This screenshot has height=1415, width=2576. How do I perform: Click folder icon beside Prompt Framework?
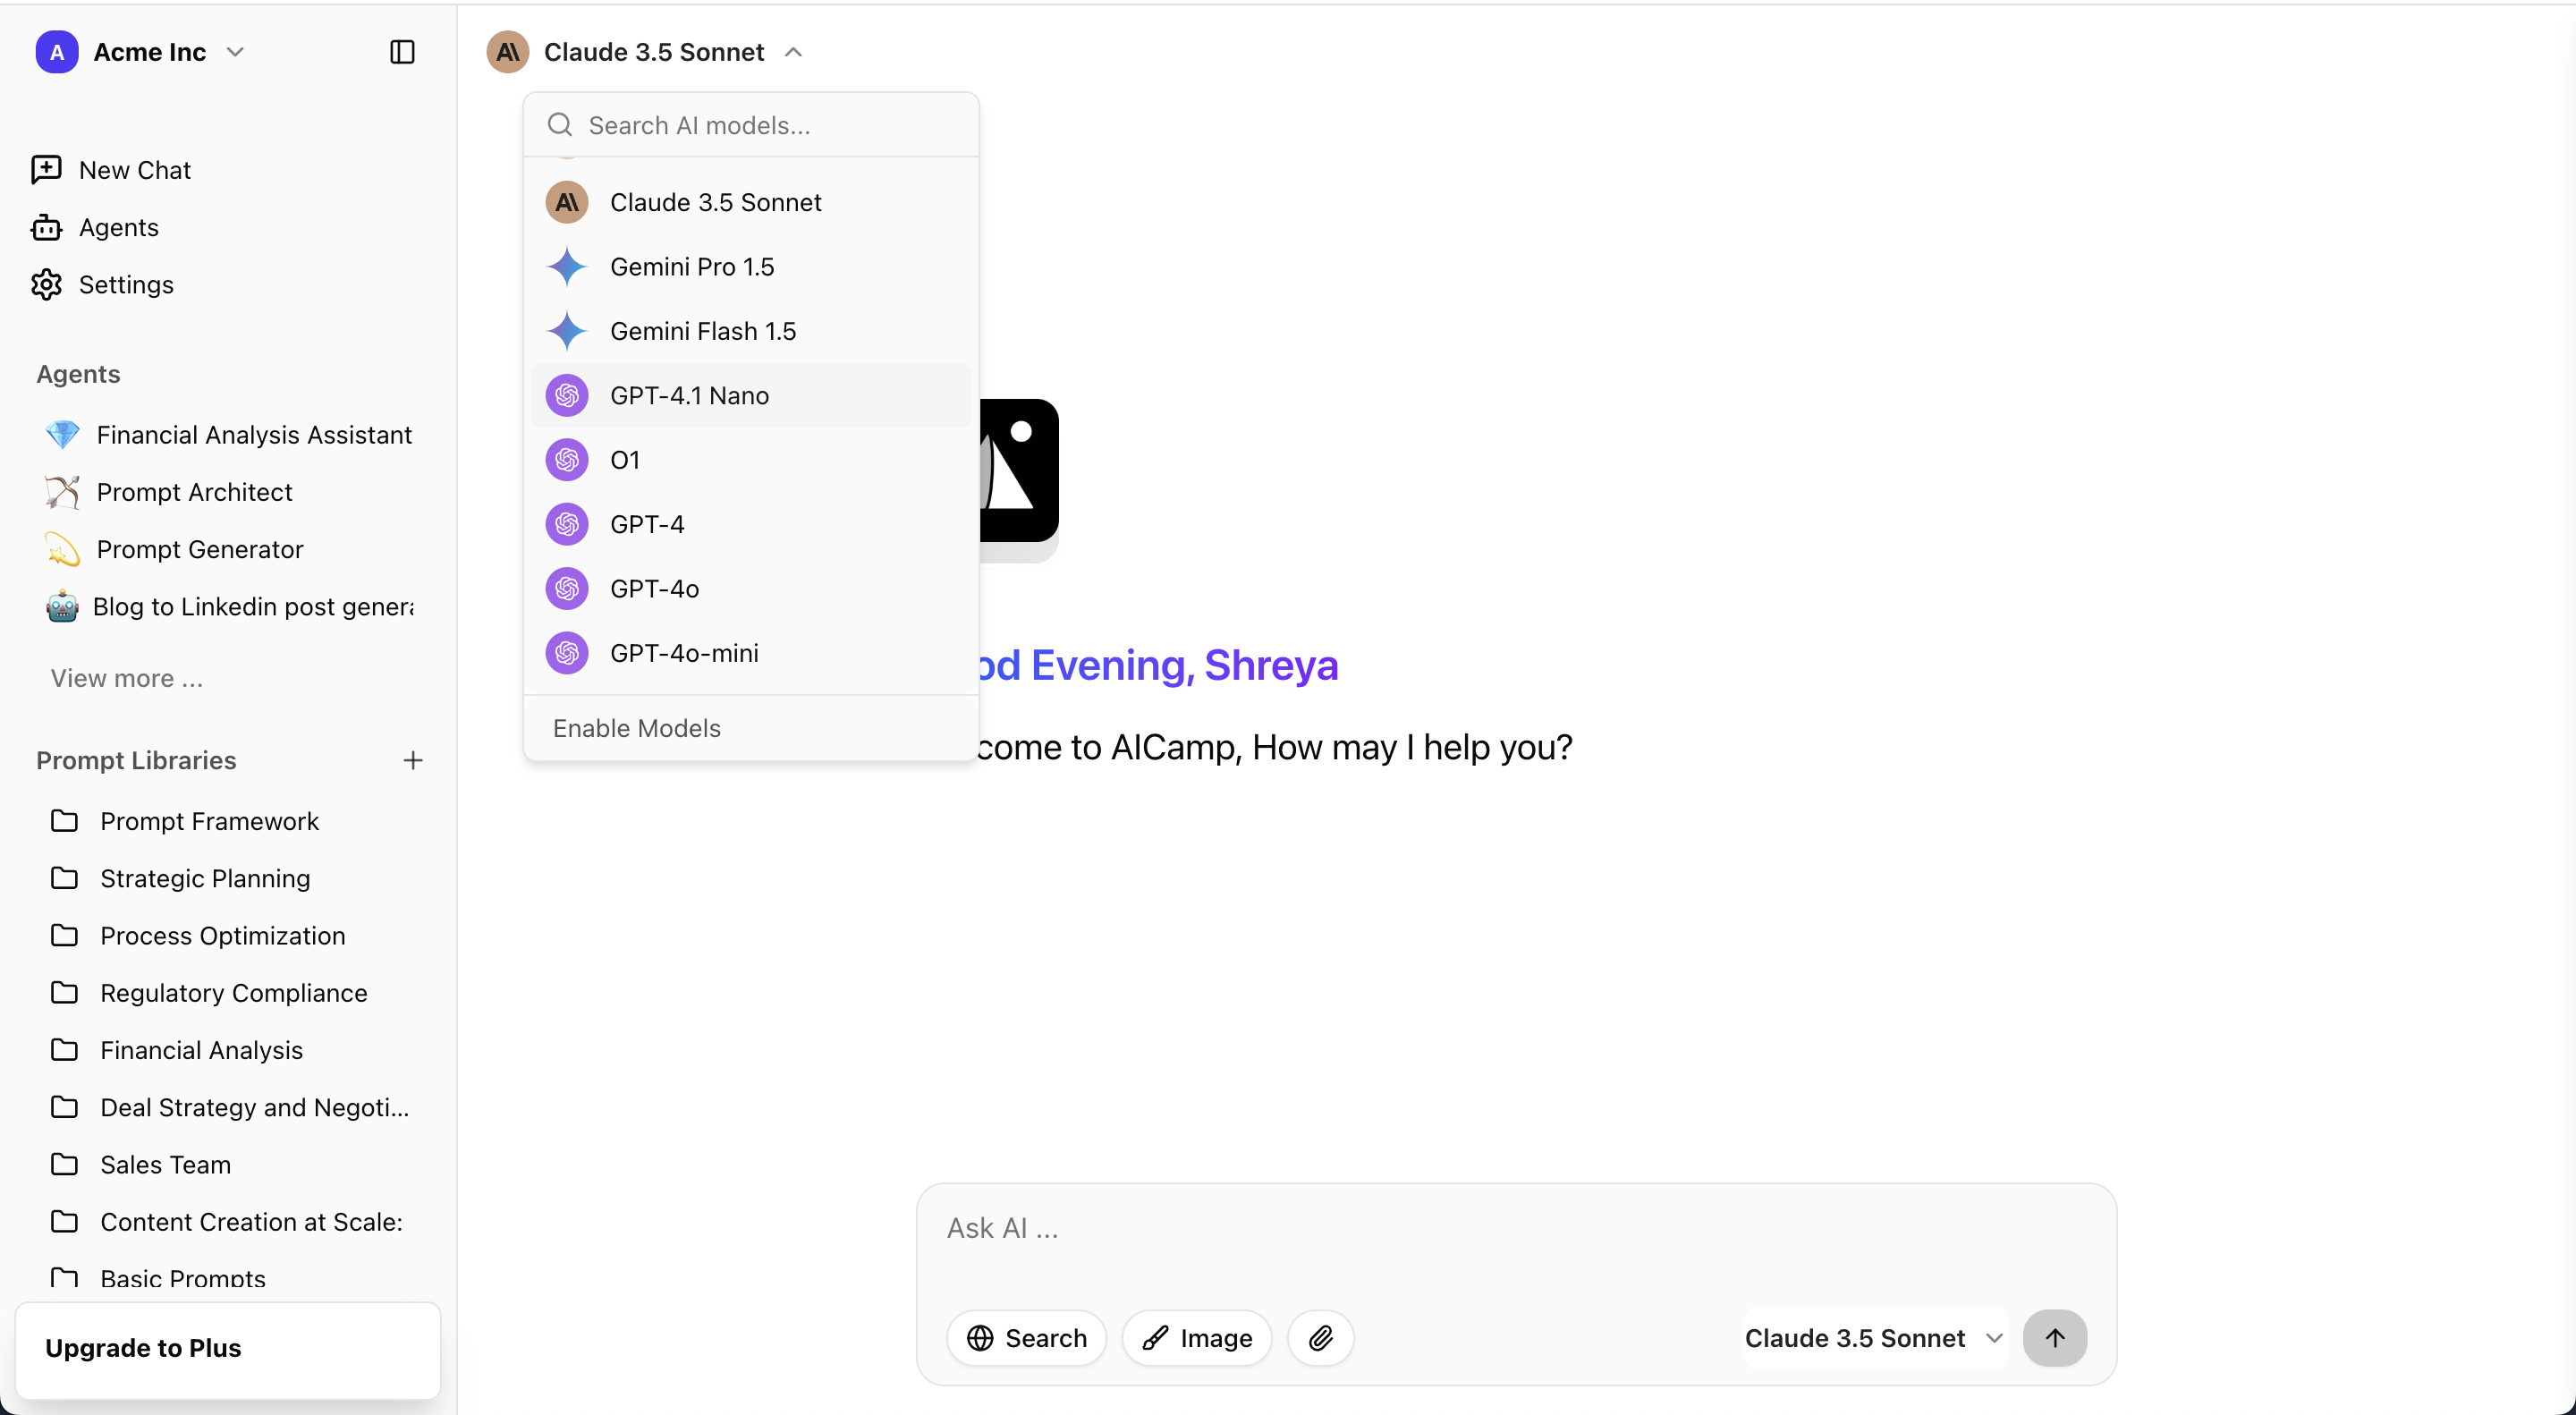64,820
